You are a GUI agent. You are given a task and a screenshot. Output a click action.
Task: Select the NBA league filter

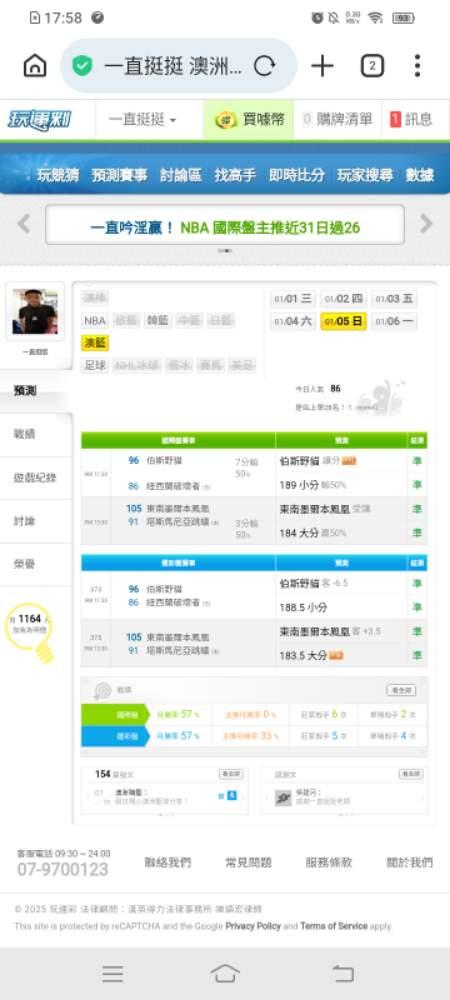[95, 321]
